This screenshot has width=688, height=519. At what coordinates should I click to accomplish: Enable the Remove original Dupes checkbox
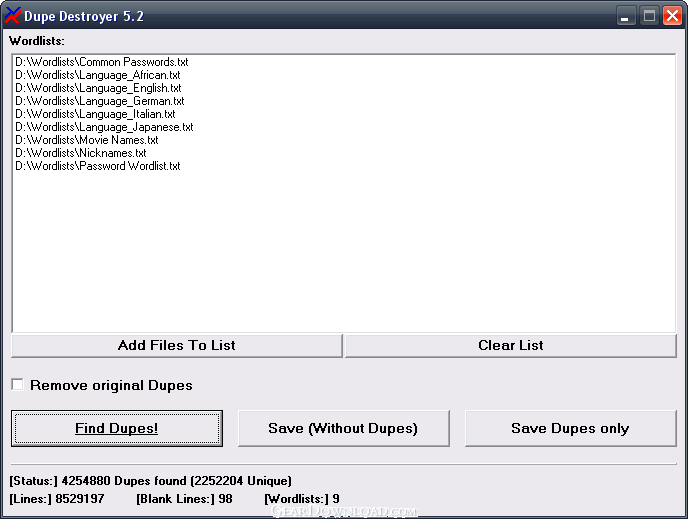[x=18, y=385]
